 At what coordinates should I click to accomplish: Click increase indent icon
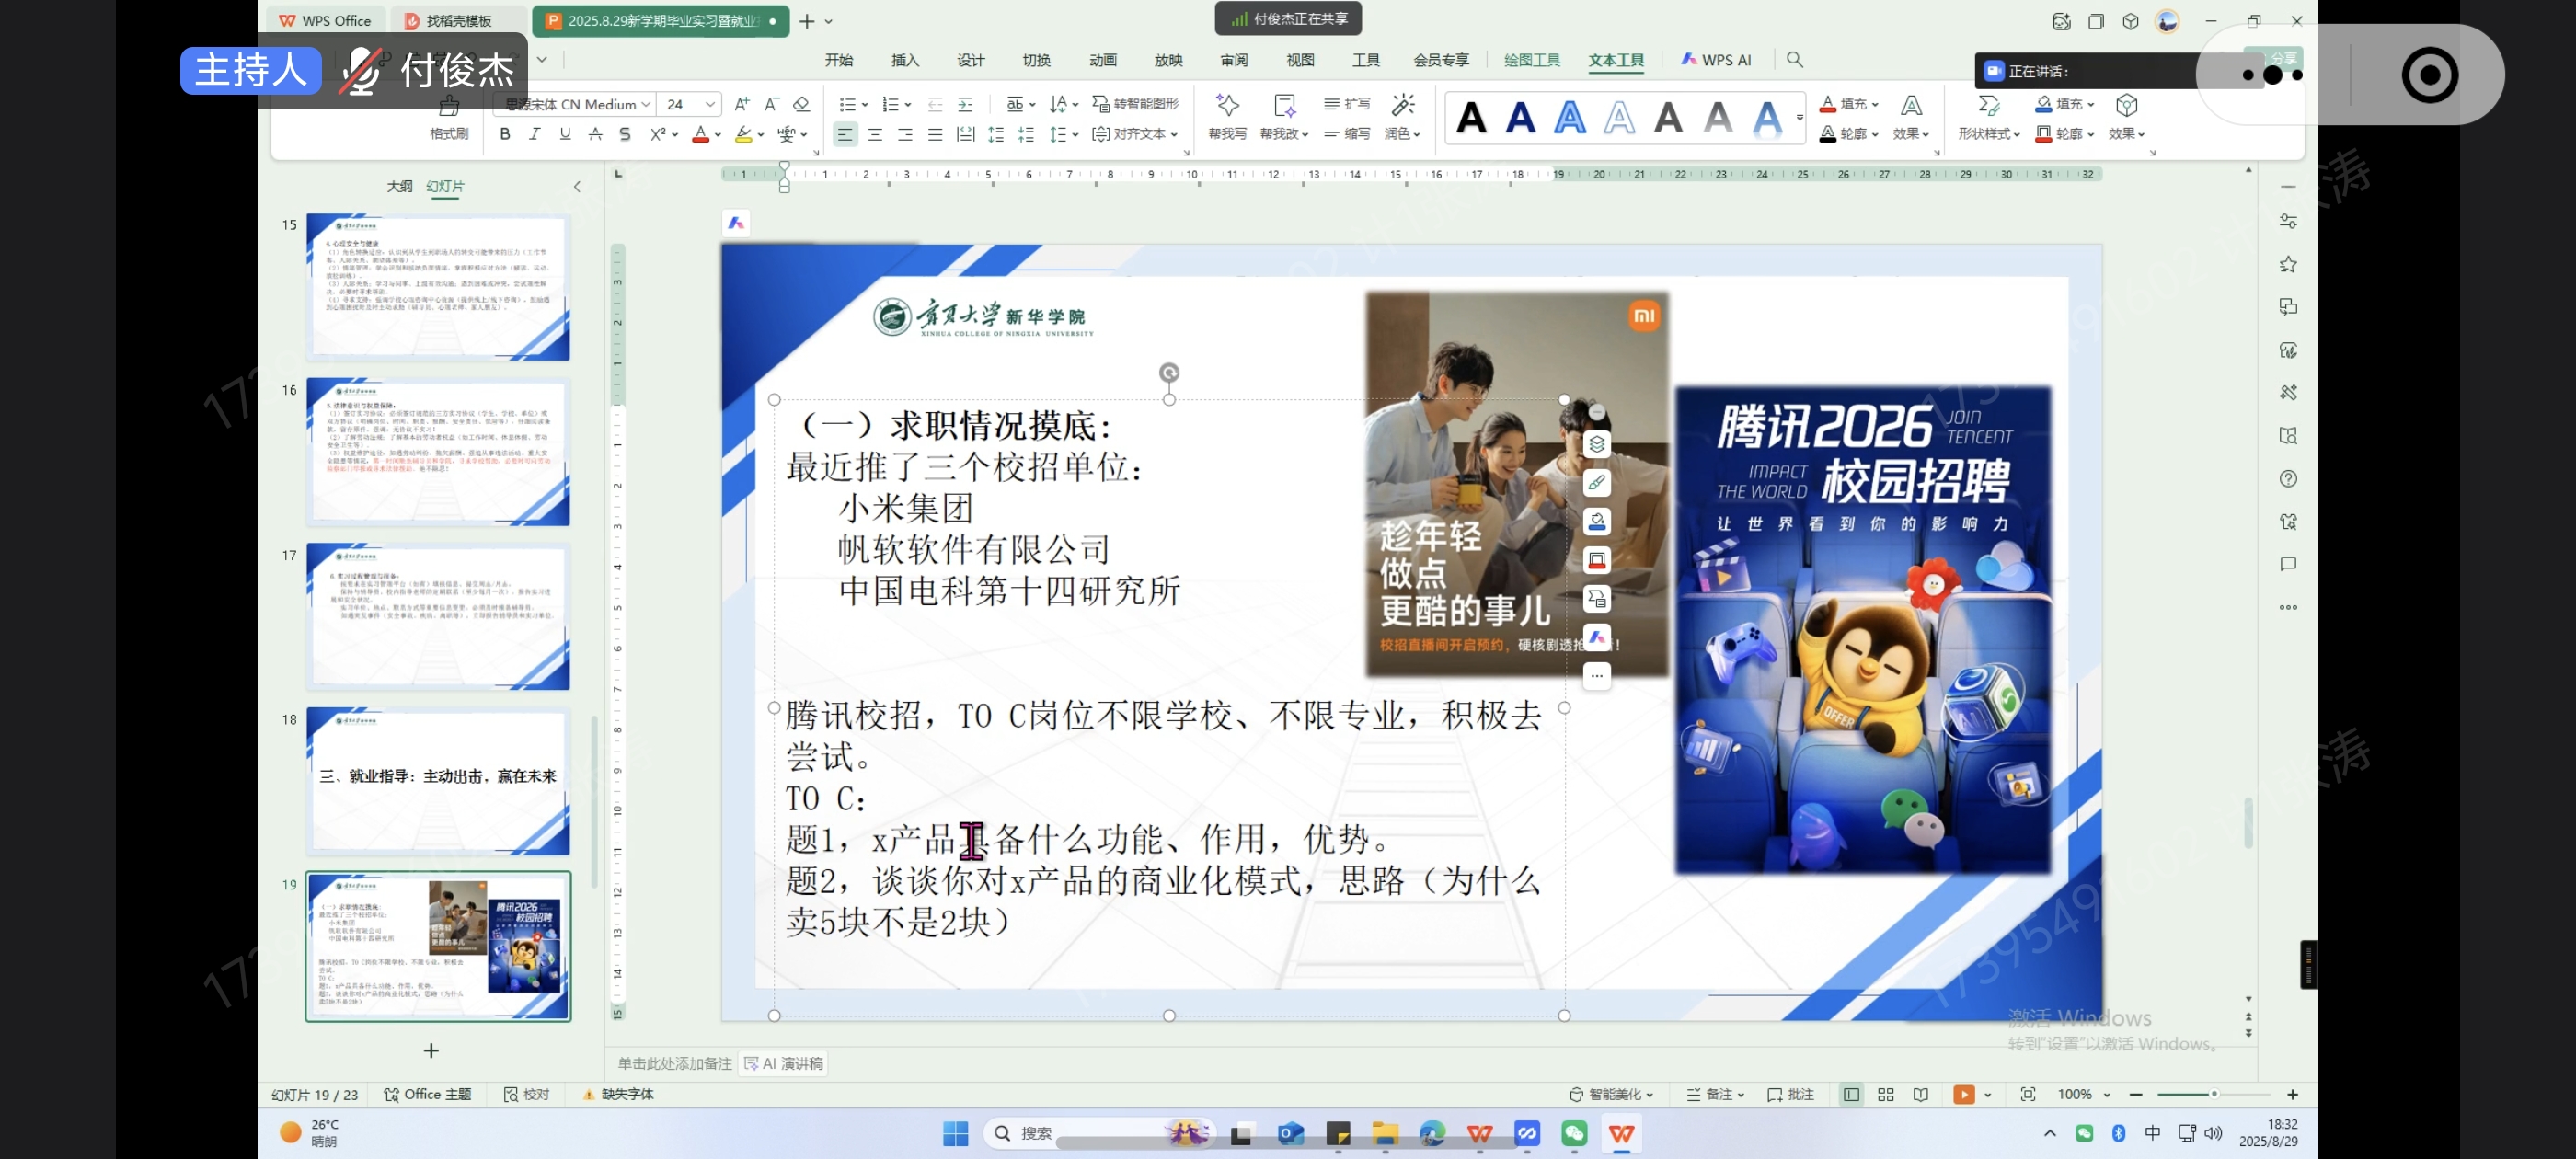point(965,104)
